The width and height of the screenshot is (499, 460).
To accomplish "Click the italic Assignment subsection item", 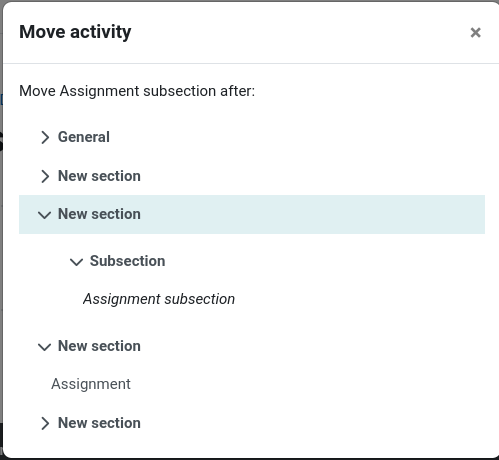I will [x=159, y=299].
